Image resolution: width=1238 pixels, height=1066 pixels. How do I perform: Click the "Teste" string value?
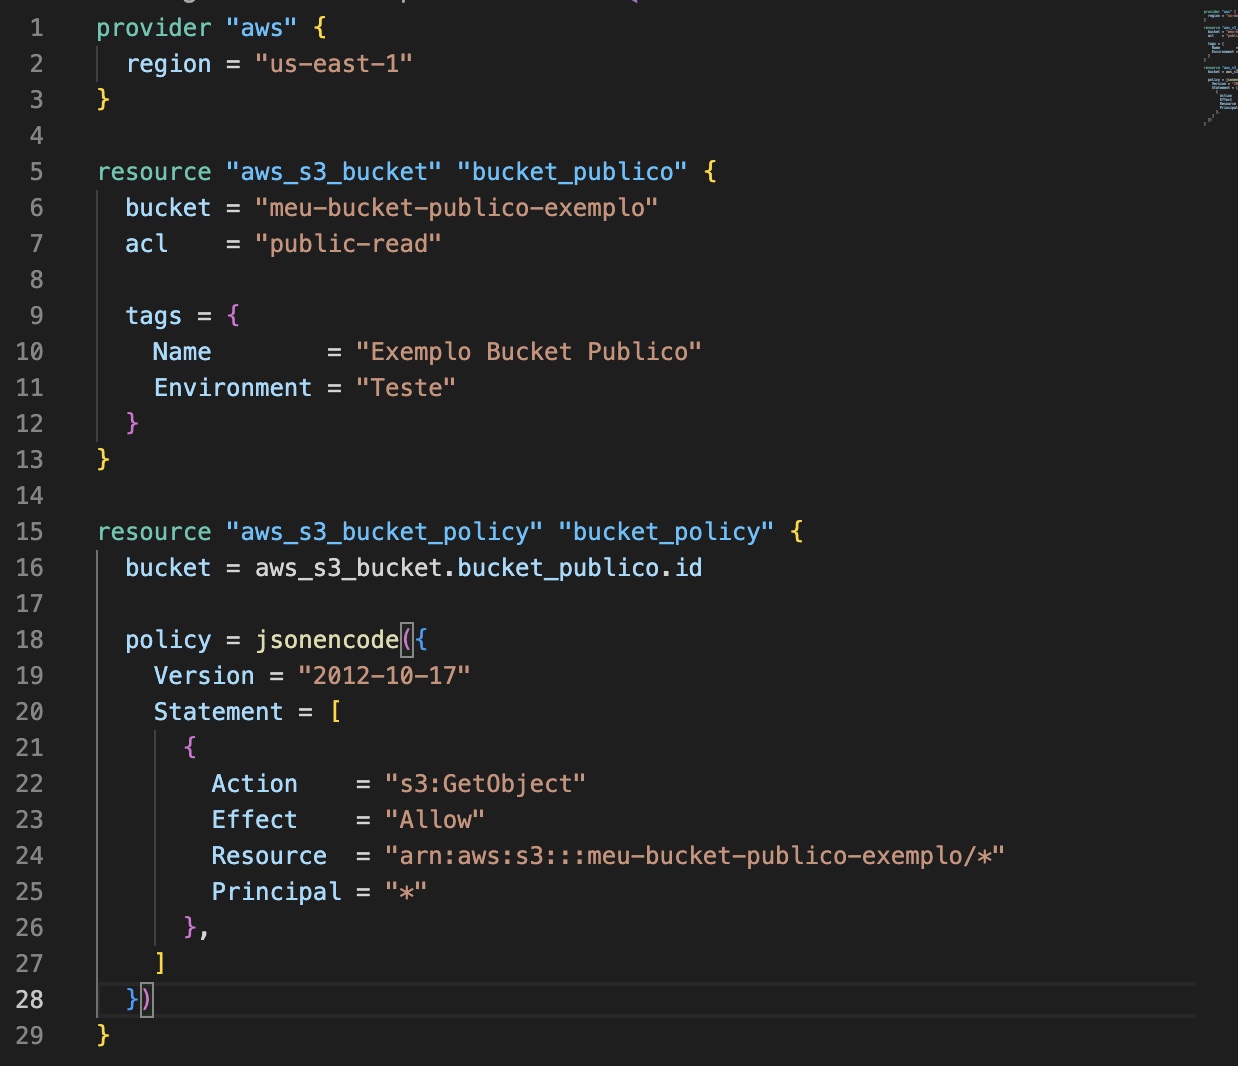coord(406,389)
